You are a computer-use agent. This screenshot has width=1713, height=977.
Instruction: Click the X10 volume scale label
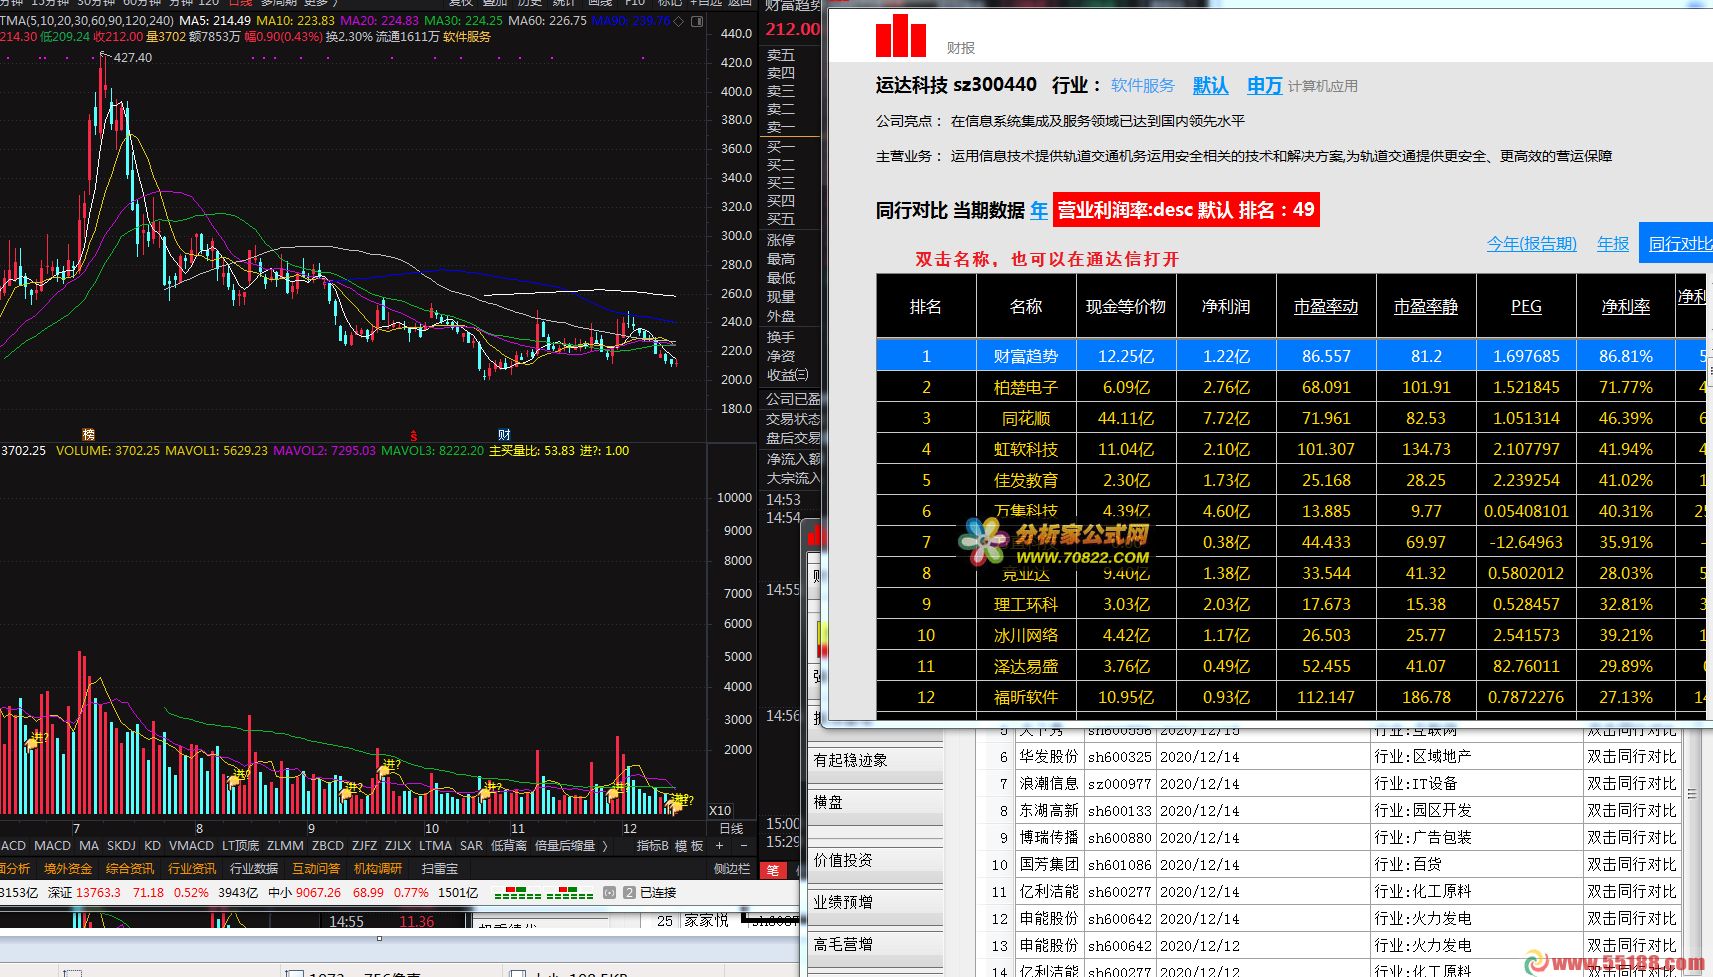[720, 811]
